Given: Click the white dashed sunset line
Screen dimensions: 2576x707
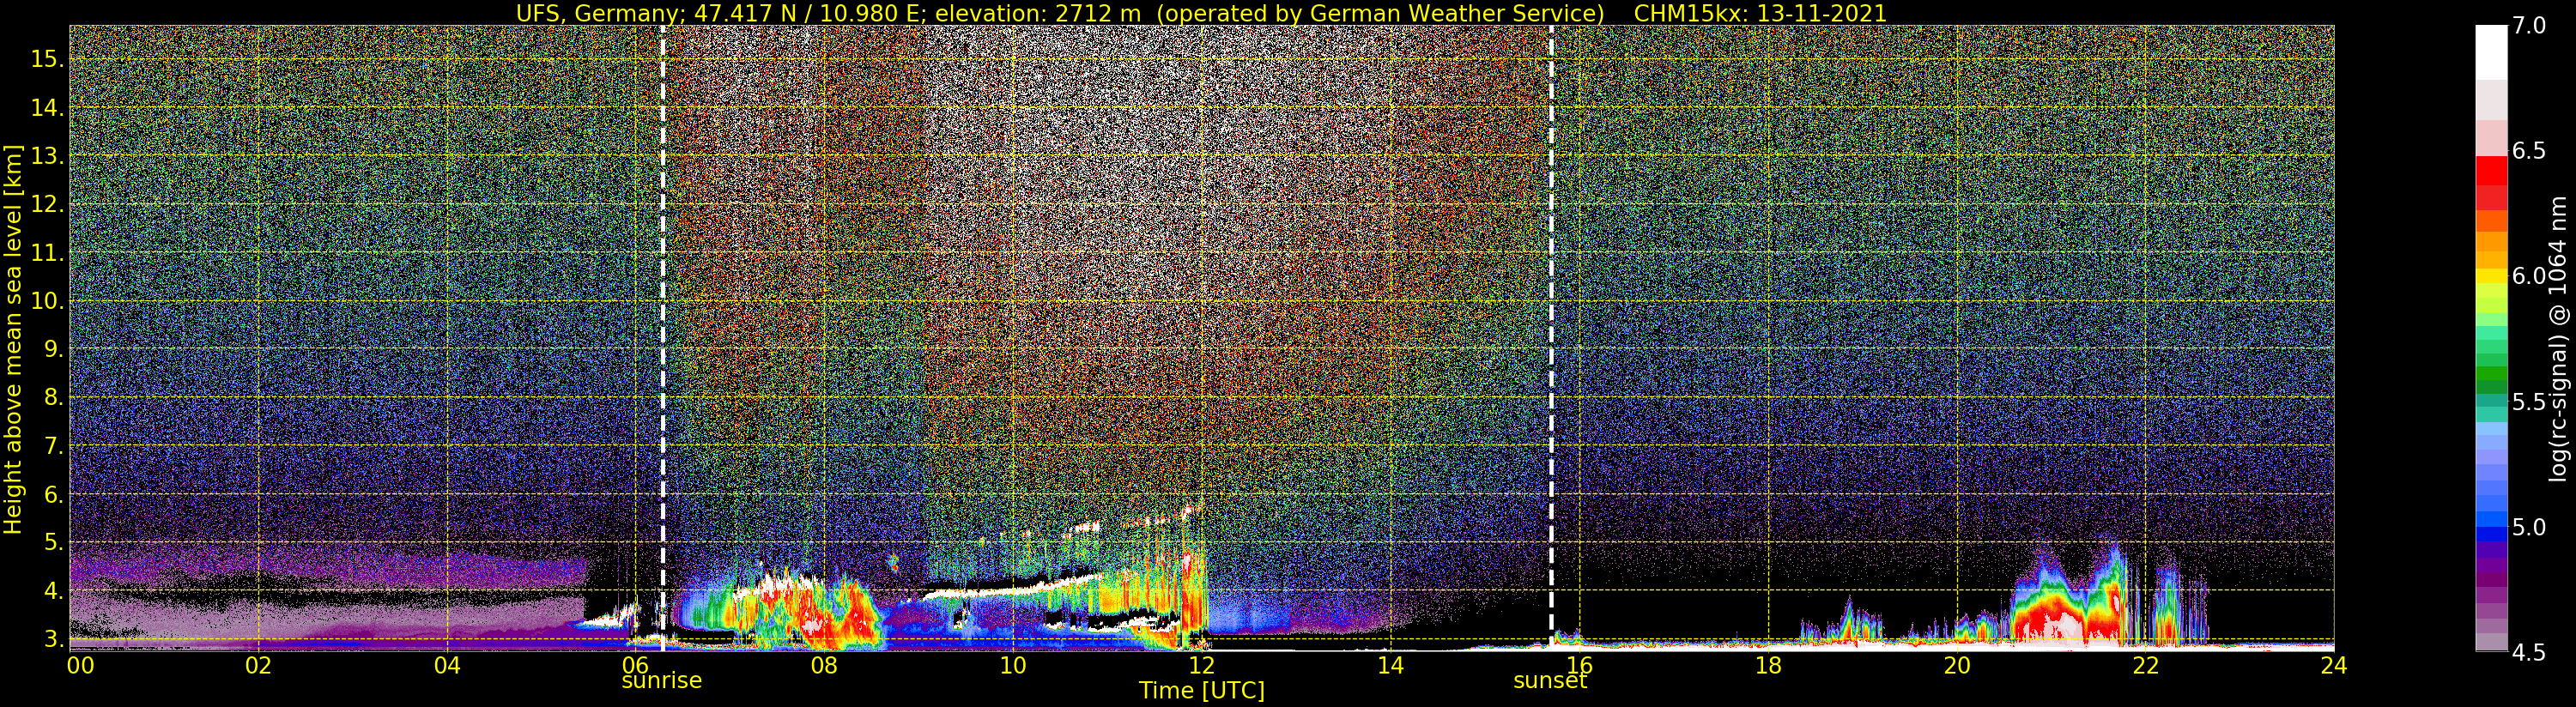Looking at the screenshot, I should [x=1551, y=300].
